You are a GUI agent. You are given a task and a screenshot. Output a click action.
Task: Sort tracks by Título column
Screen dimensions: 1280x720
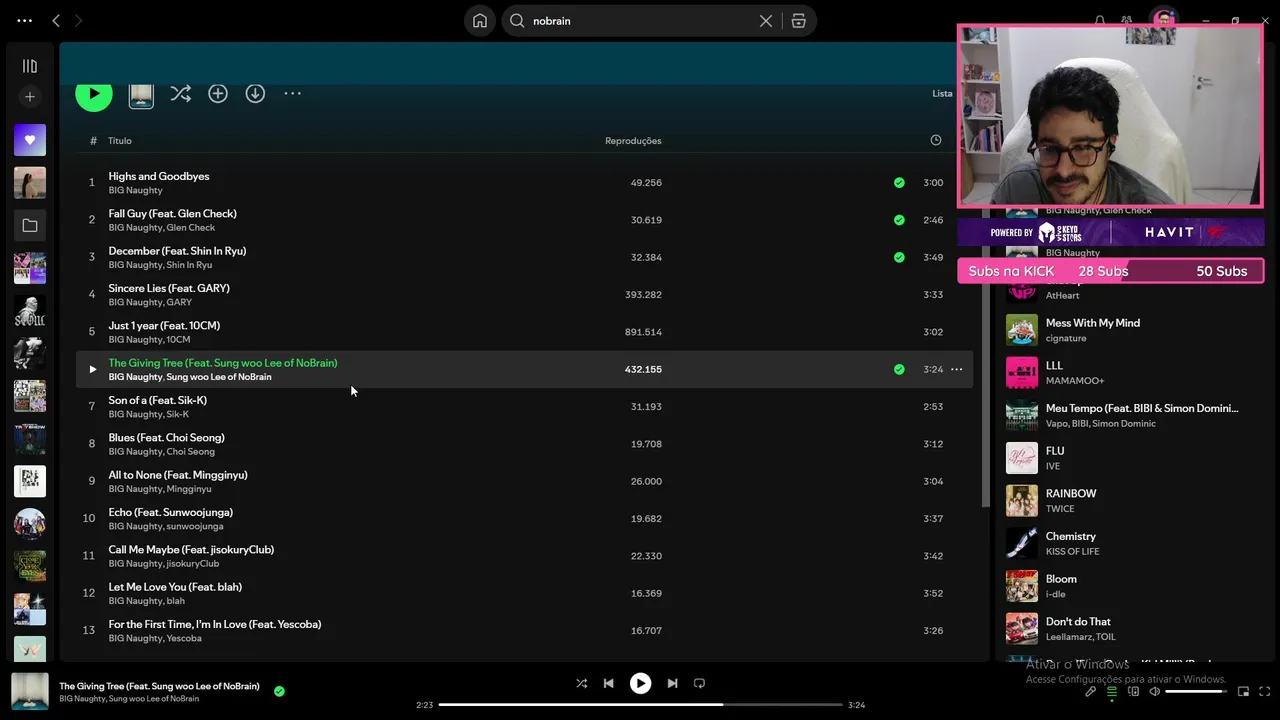click(x=120, y=141)
